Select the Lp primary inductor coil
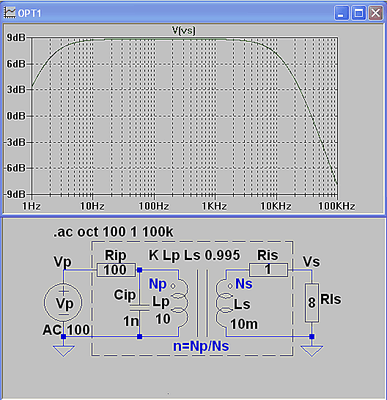 click(x=180, y=304)
